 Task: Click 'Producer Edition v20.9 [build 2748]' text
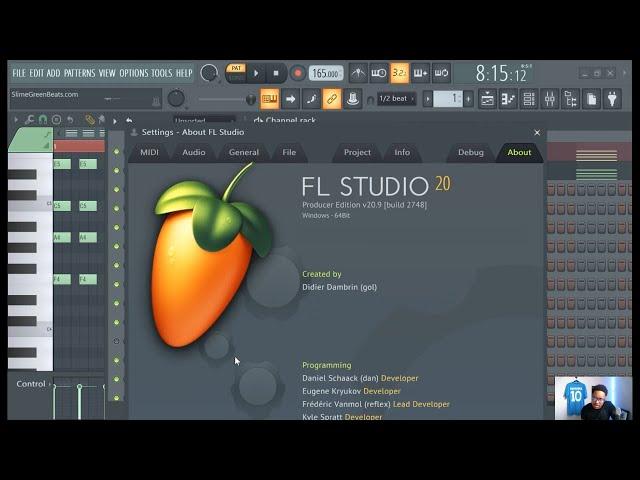[364, 204]
